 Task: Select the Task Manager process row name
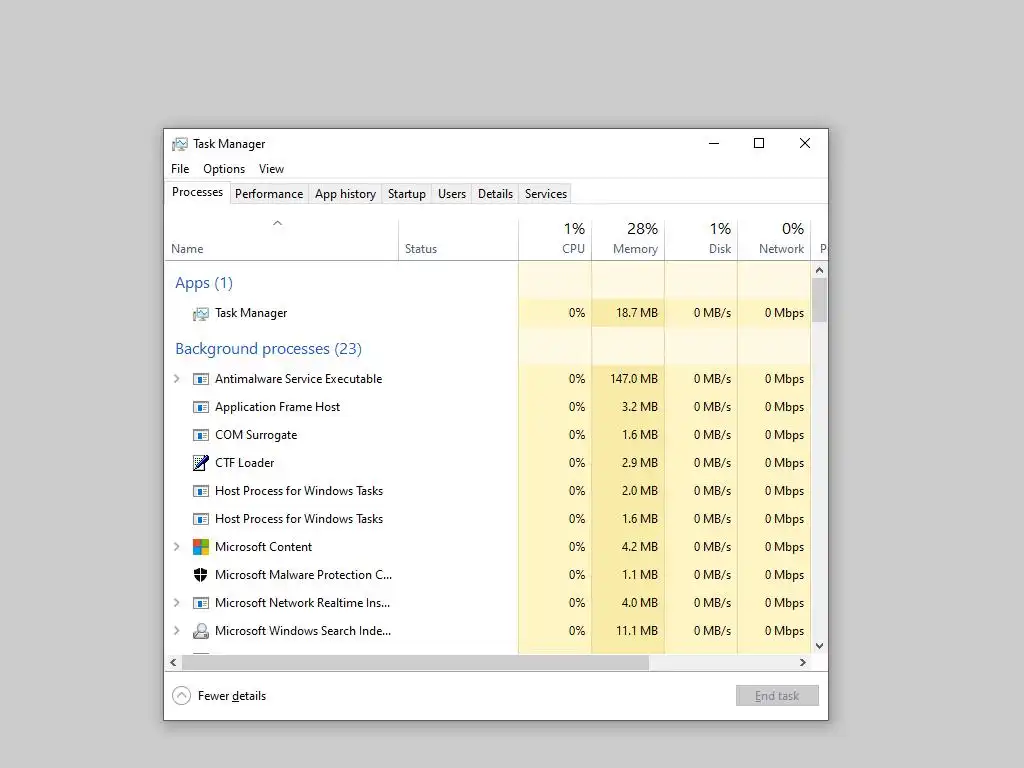251,313
